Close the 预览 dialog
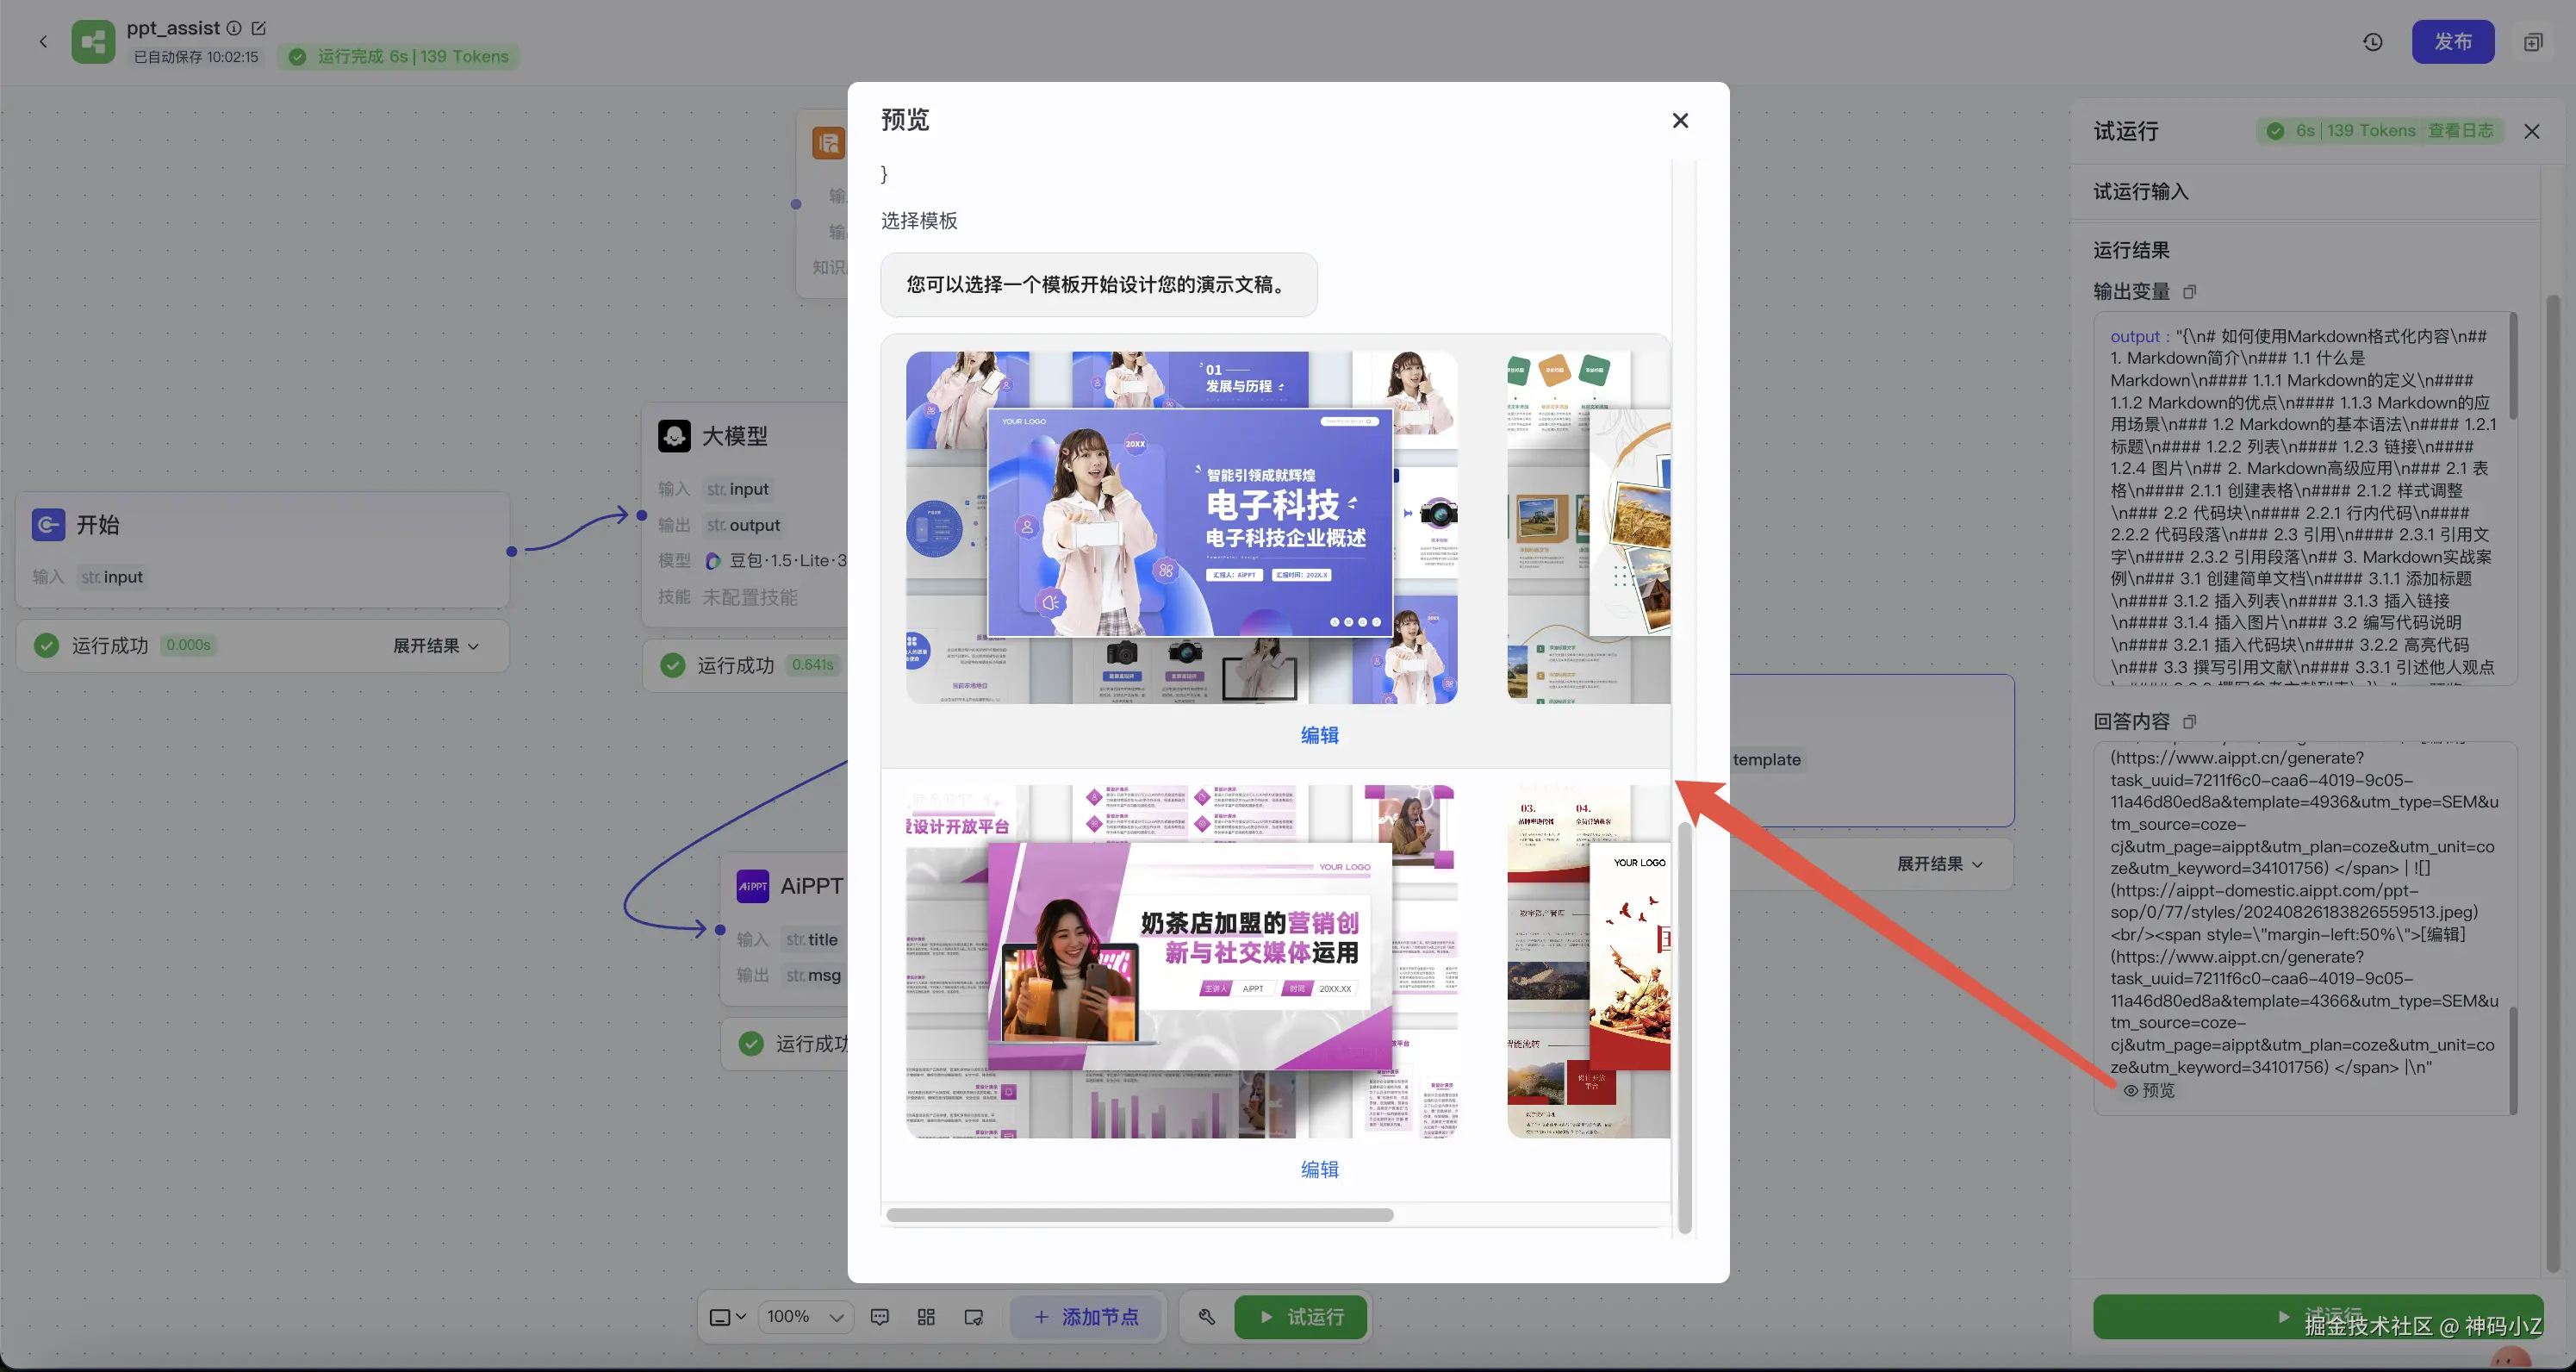 pos(1680,120)
